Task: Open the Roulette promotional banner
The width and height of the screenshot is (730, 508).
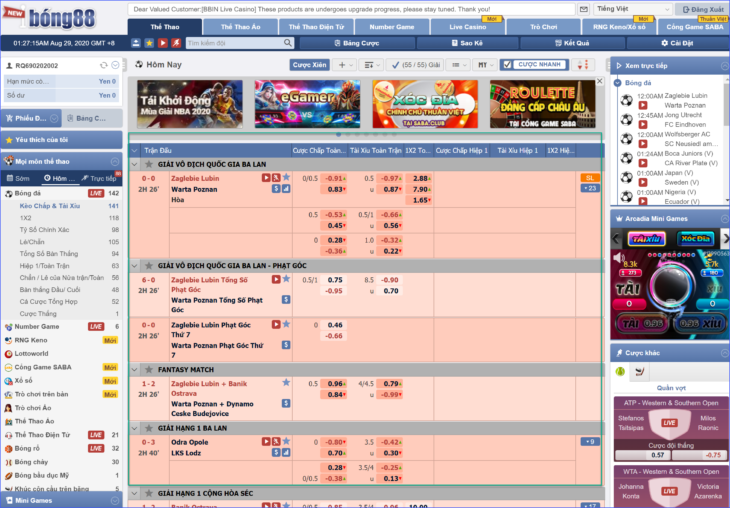Action: [542, 104]
